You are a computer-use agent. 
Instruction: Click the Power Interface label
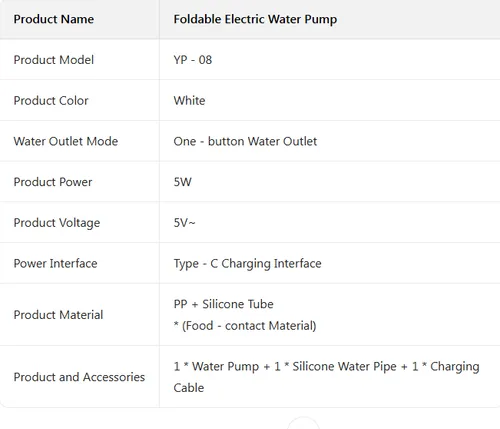coord(55,263)
